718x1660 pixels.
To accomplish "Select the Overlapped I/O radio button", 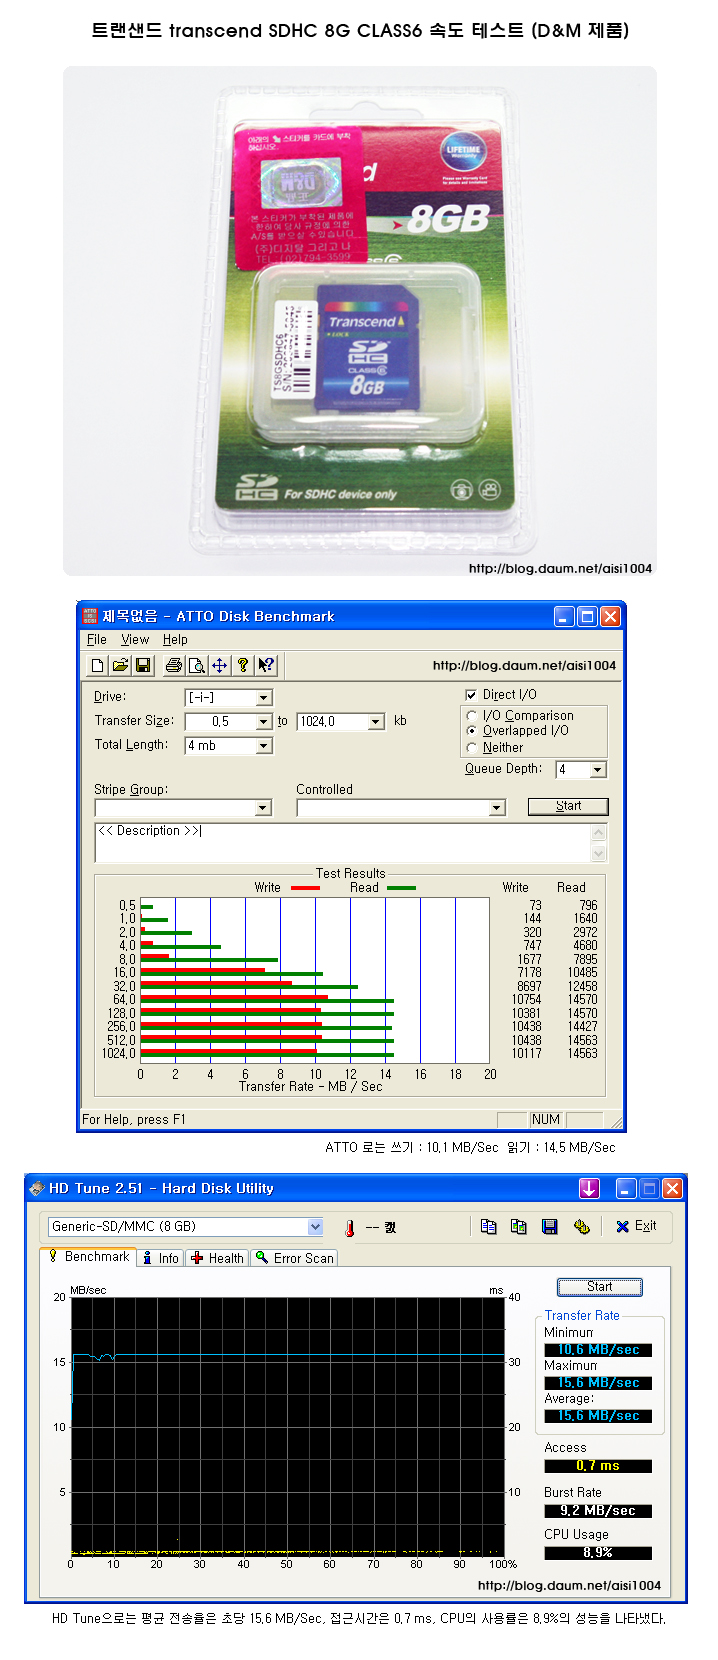I will coord(472,731).
